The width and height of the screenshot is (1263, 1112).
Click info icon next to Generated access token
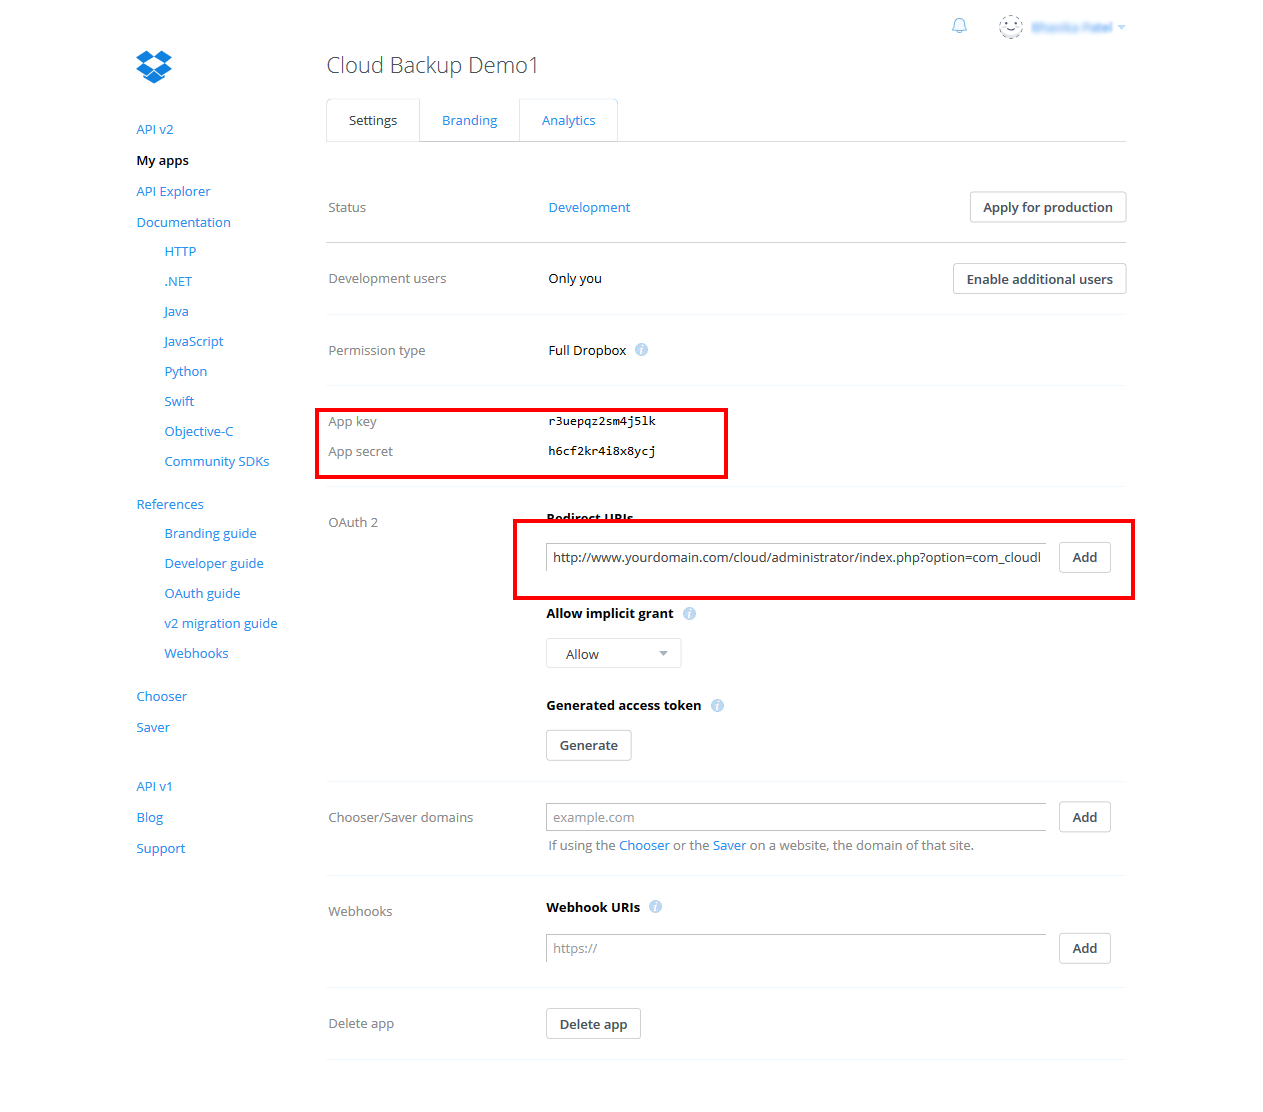click(x=717, y=706)
